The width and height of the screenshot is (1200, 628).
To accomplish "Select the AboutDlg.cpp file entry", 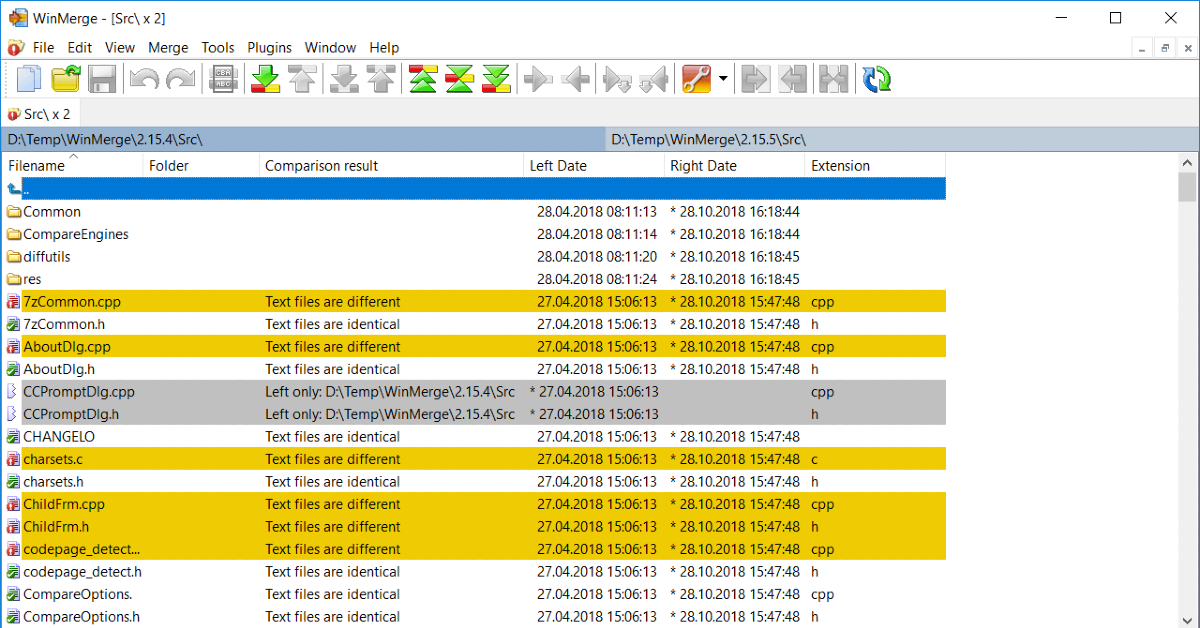I will pyautogui.click(x=67, y=347).
